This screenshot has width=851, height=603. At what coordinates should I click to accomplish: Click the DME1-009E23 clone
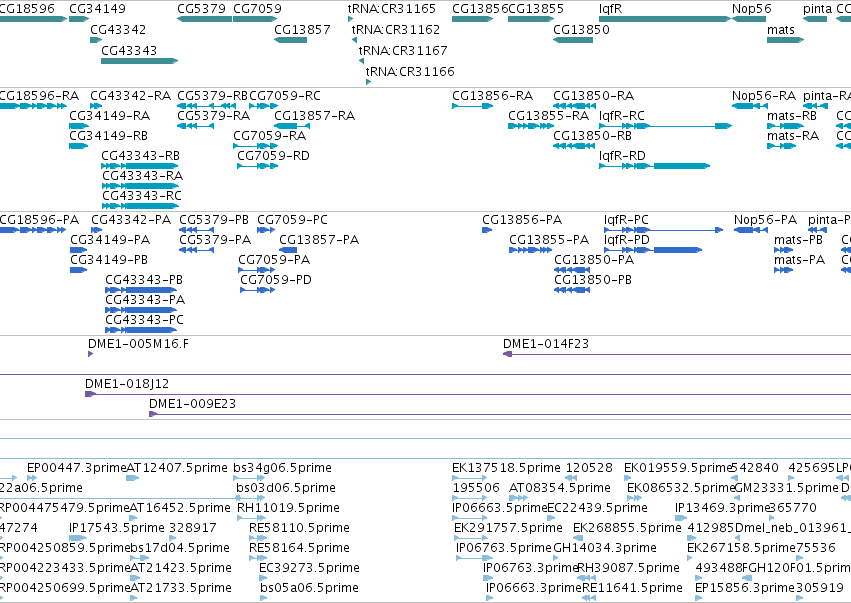(x=500, y=415)
